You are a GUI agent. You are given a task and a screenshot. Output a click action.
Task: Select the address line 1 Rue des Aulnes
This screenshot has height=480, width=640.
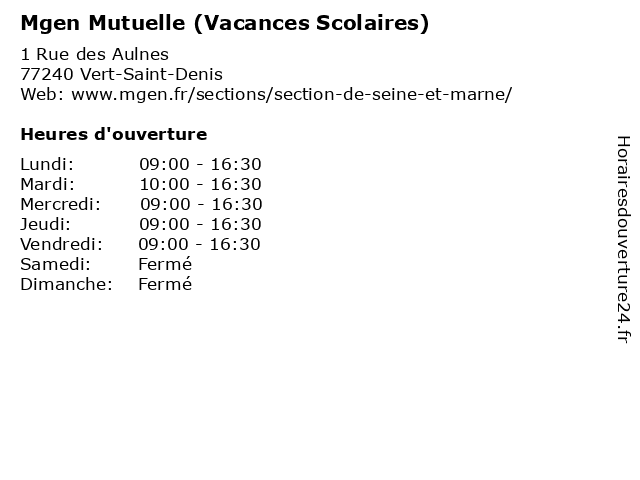(x=95, y=54)
